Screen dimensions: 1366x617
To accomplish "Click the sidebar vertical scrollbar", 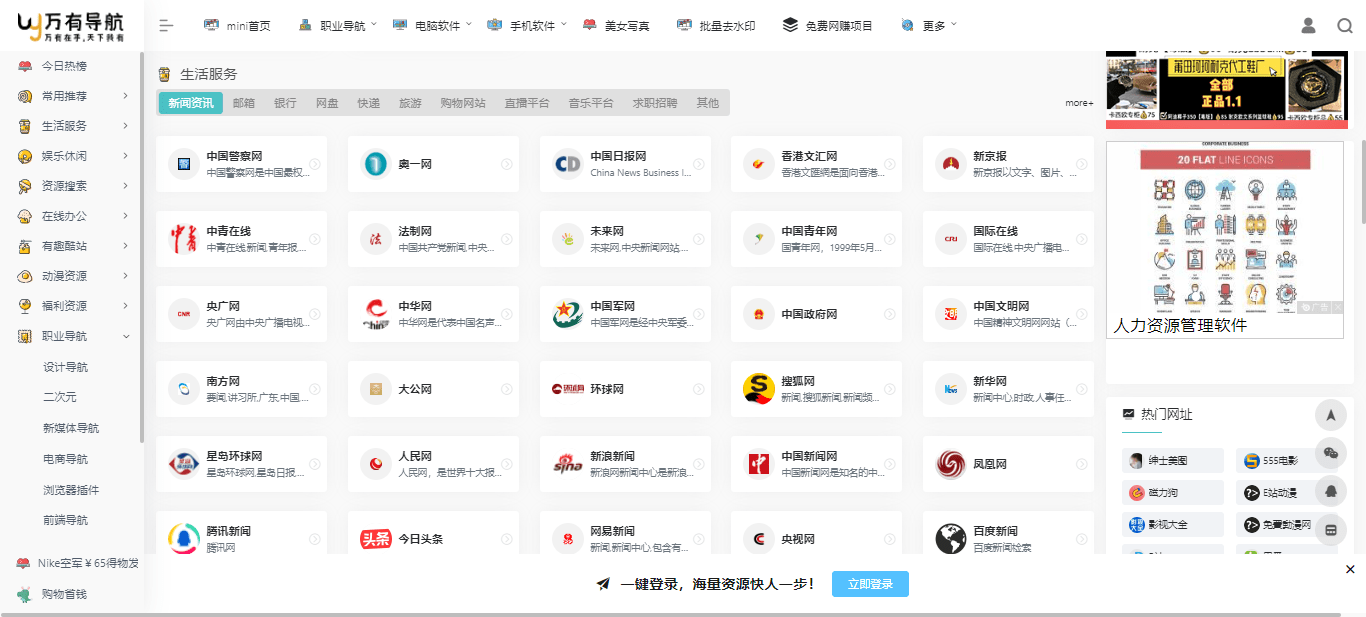I will (142, 247).
